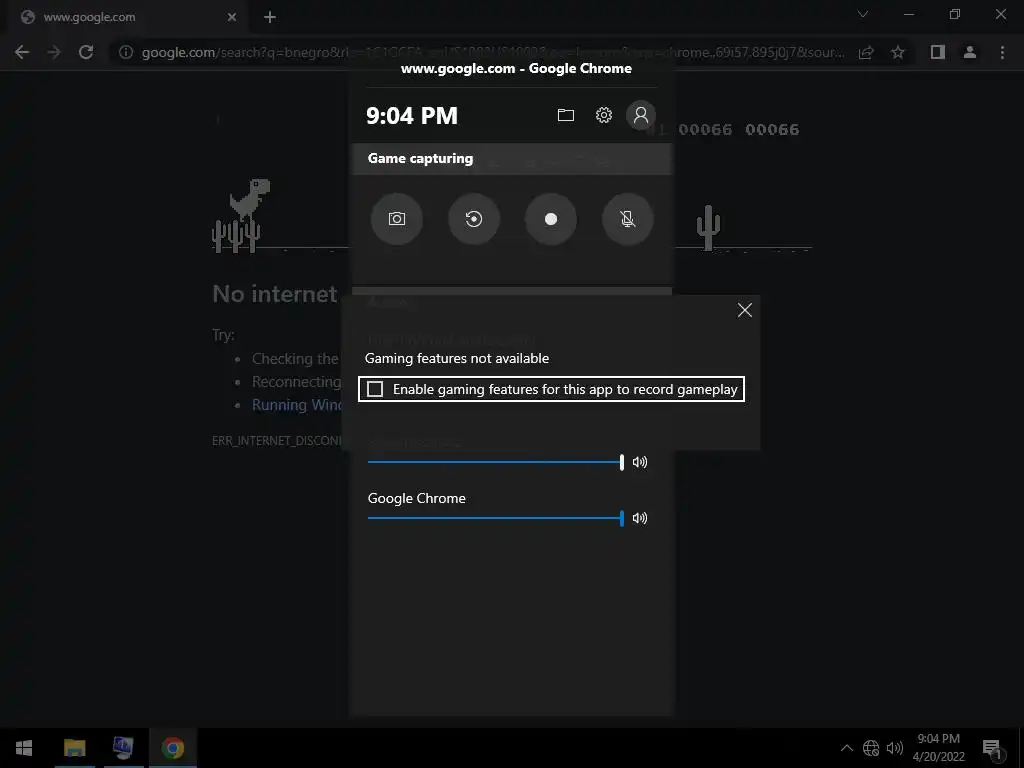This screenshot has height=768, width=1024.
Task: Take a screenshot with the camera icon
Action: (x=396, y=219)
